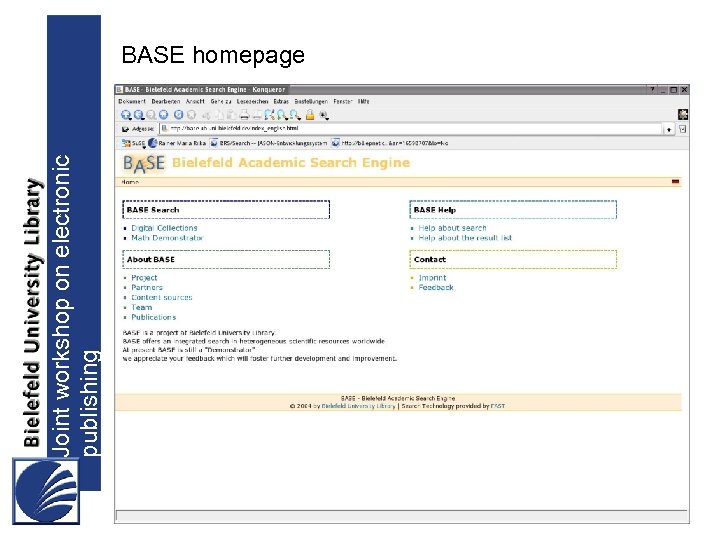Viewport: 720px width, 540px height.
Task: Reload the page with Reload icon
Action: pos(179,115)
